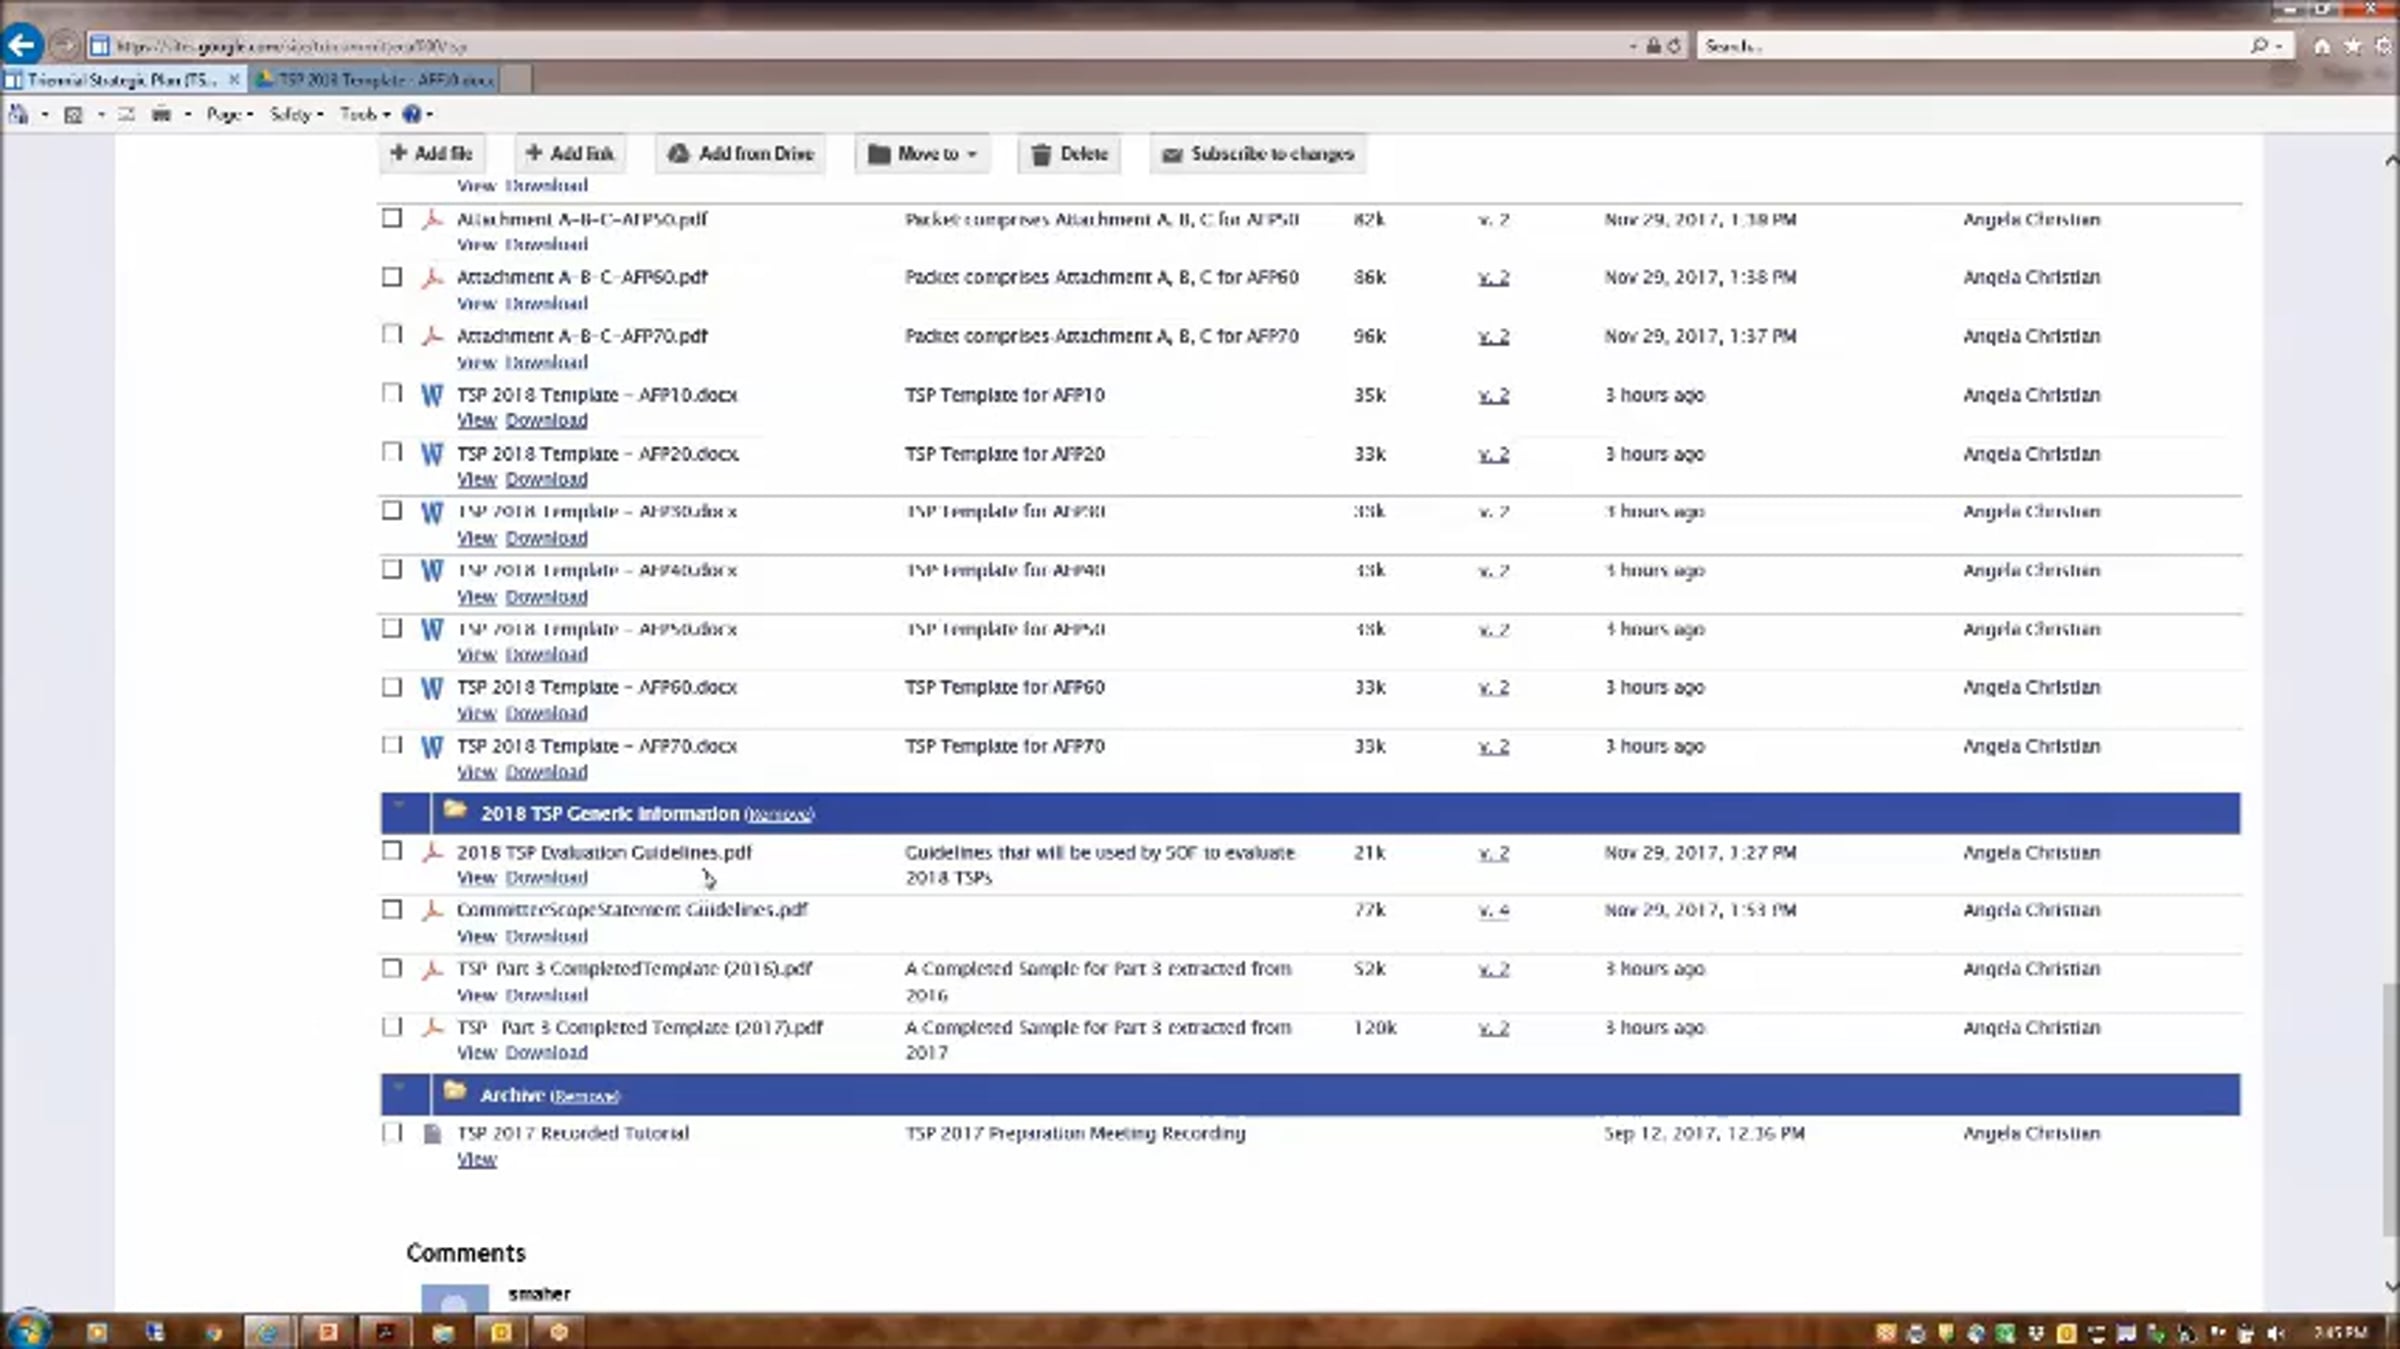Tick the checkbox for TSP 2018 Template - AFP60.docx
2400x1349 pixels.
(x=392, y=687)
